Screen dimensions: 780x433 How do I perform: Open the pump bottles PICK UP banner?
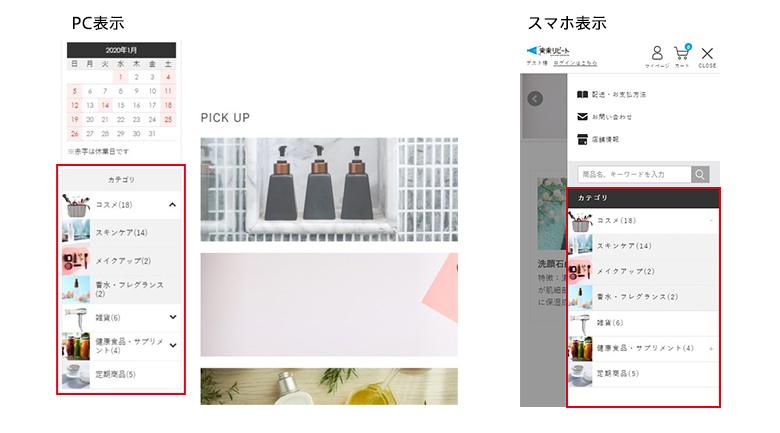(329, 190)
